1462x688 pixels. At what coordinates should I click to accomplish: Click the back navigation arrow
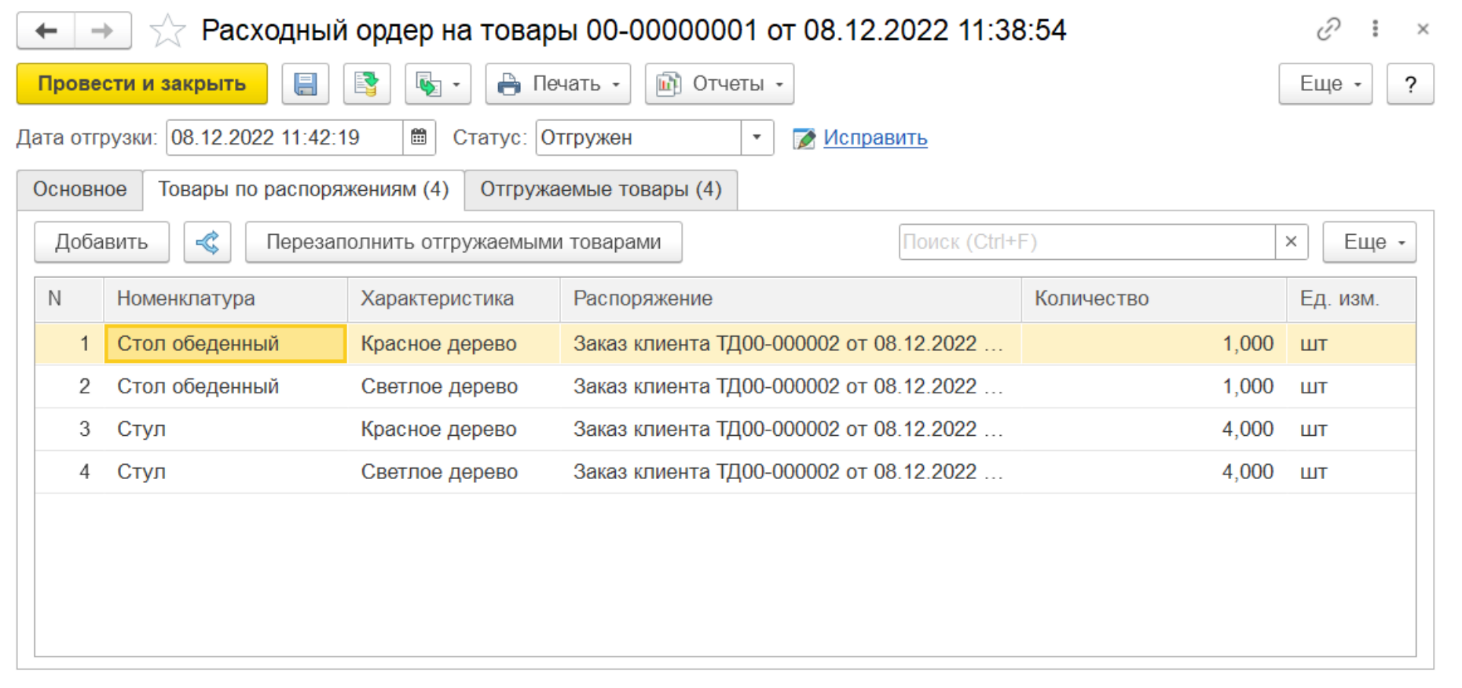tap(46, 31)
